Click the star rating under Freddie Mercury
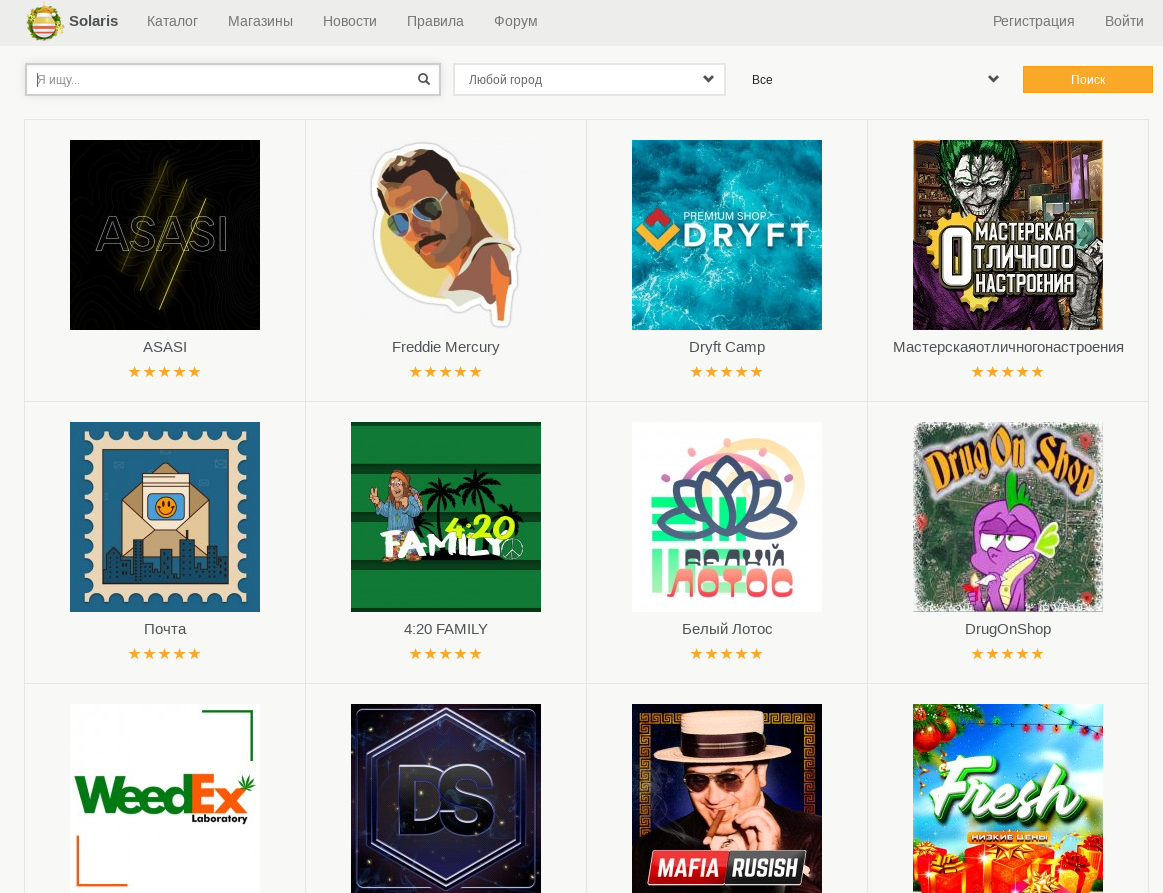Viewport: 1163px width, 893px height. tap(446, 372)
